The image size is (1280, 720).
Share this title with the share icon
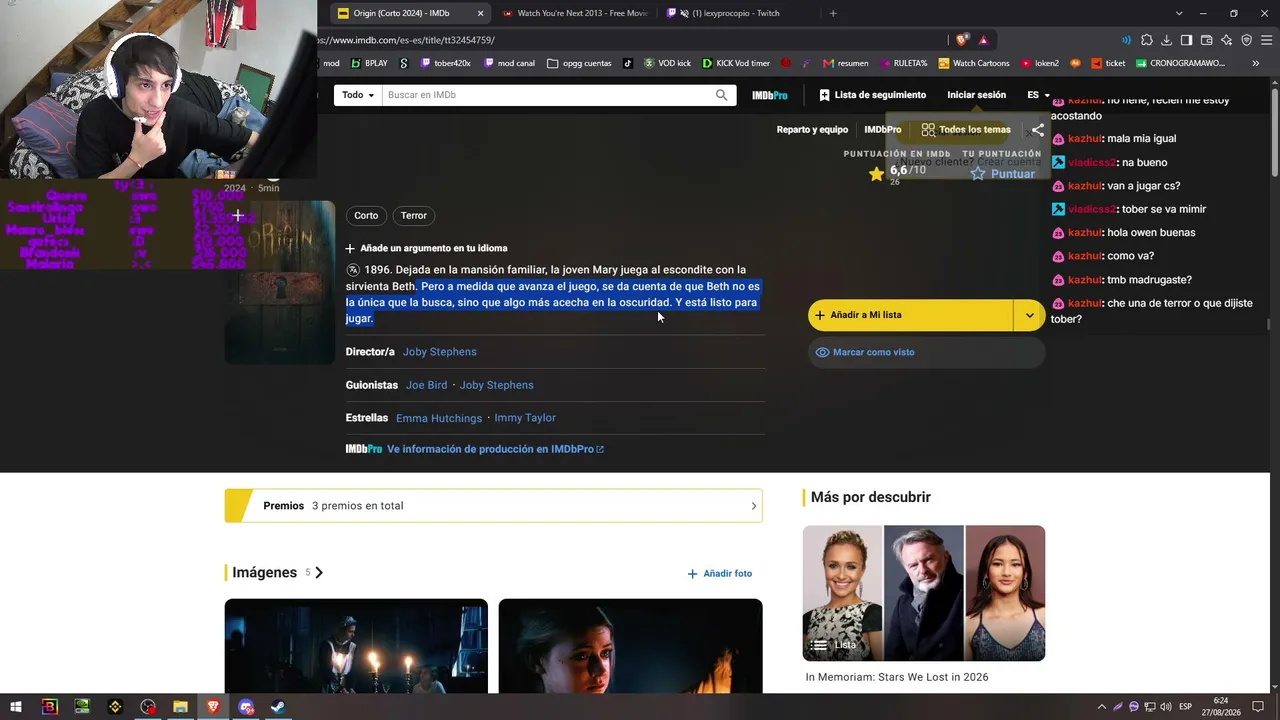click(1038, 130)
